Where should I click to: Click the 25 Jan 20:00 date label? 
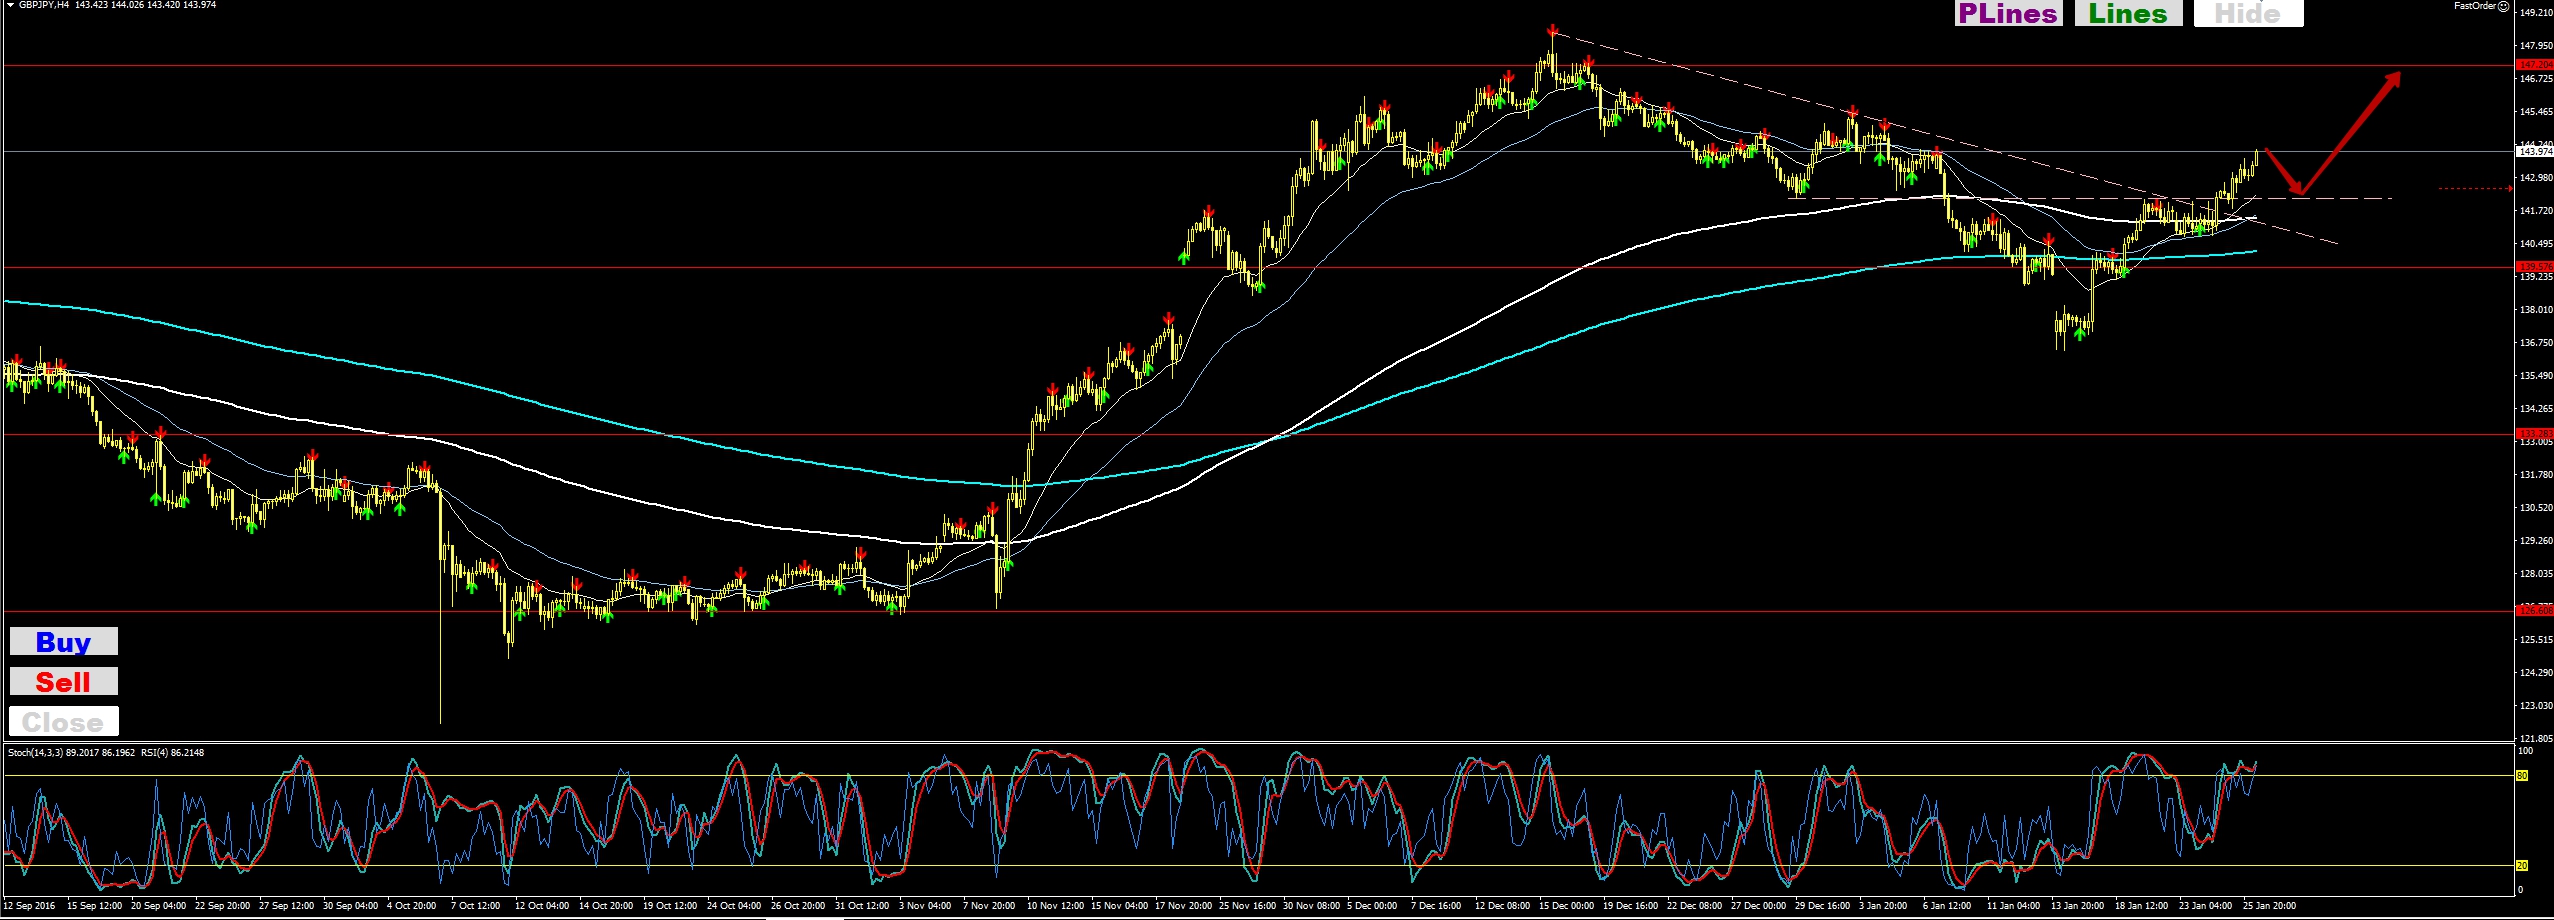coord(2270,905)
